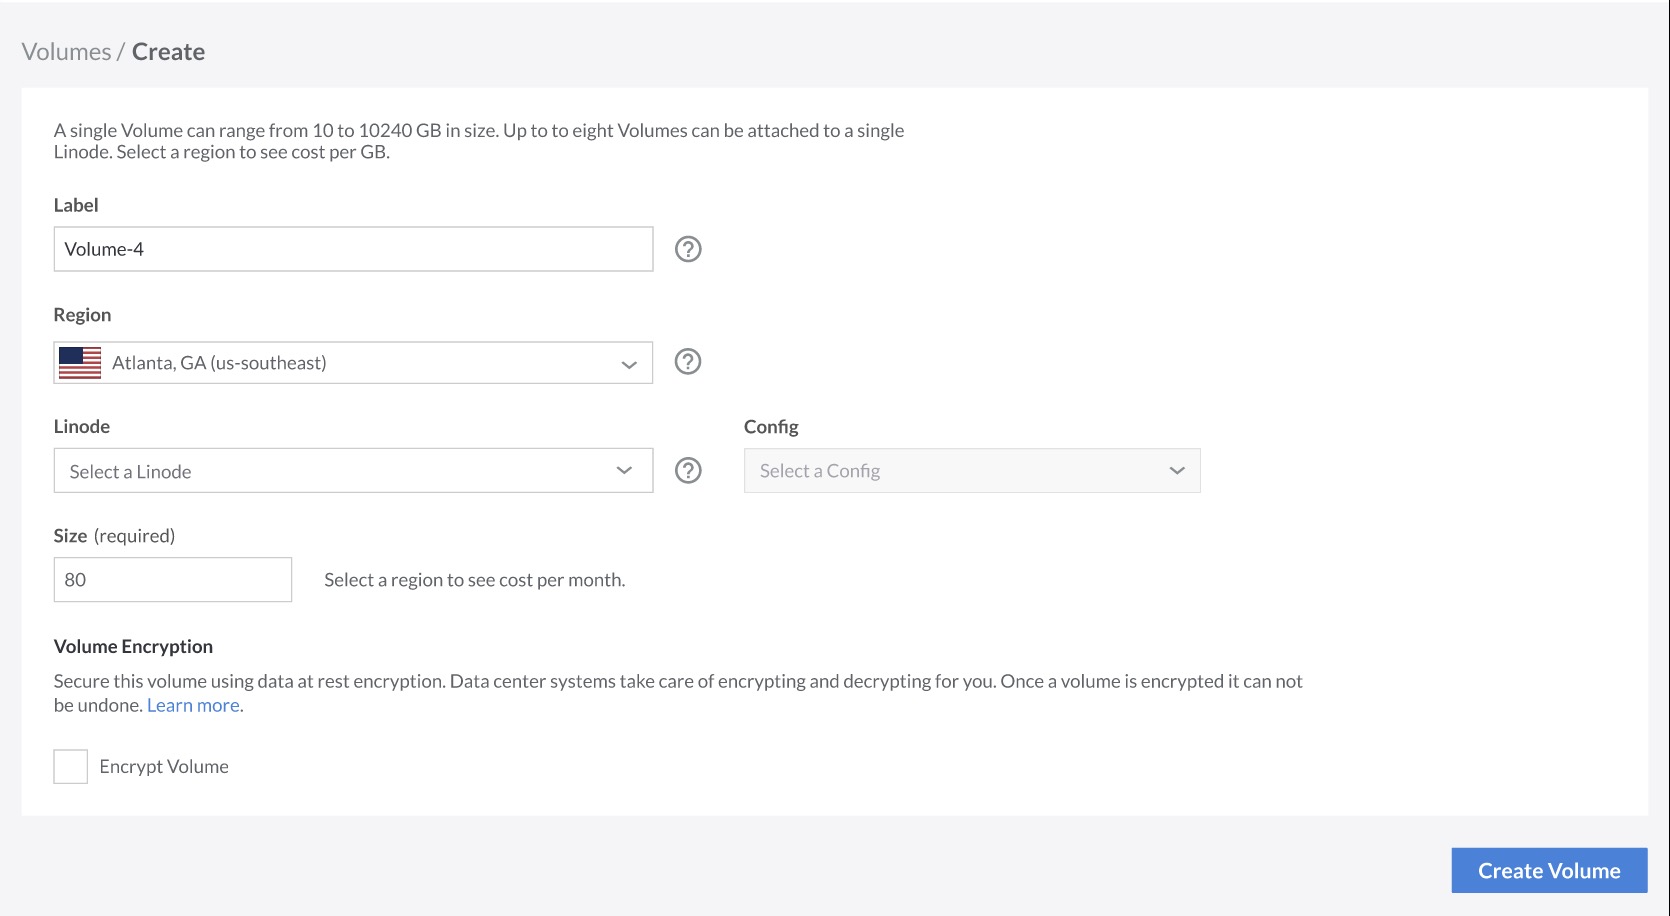1670x916 pixels.
Task: Click the Size input showing 80
Action: (x=172, y=580)
